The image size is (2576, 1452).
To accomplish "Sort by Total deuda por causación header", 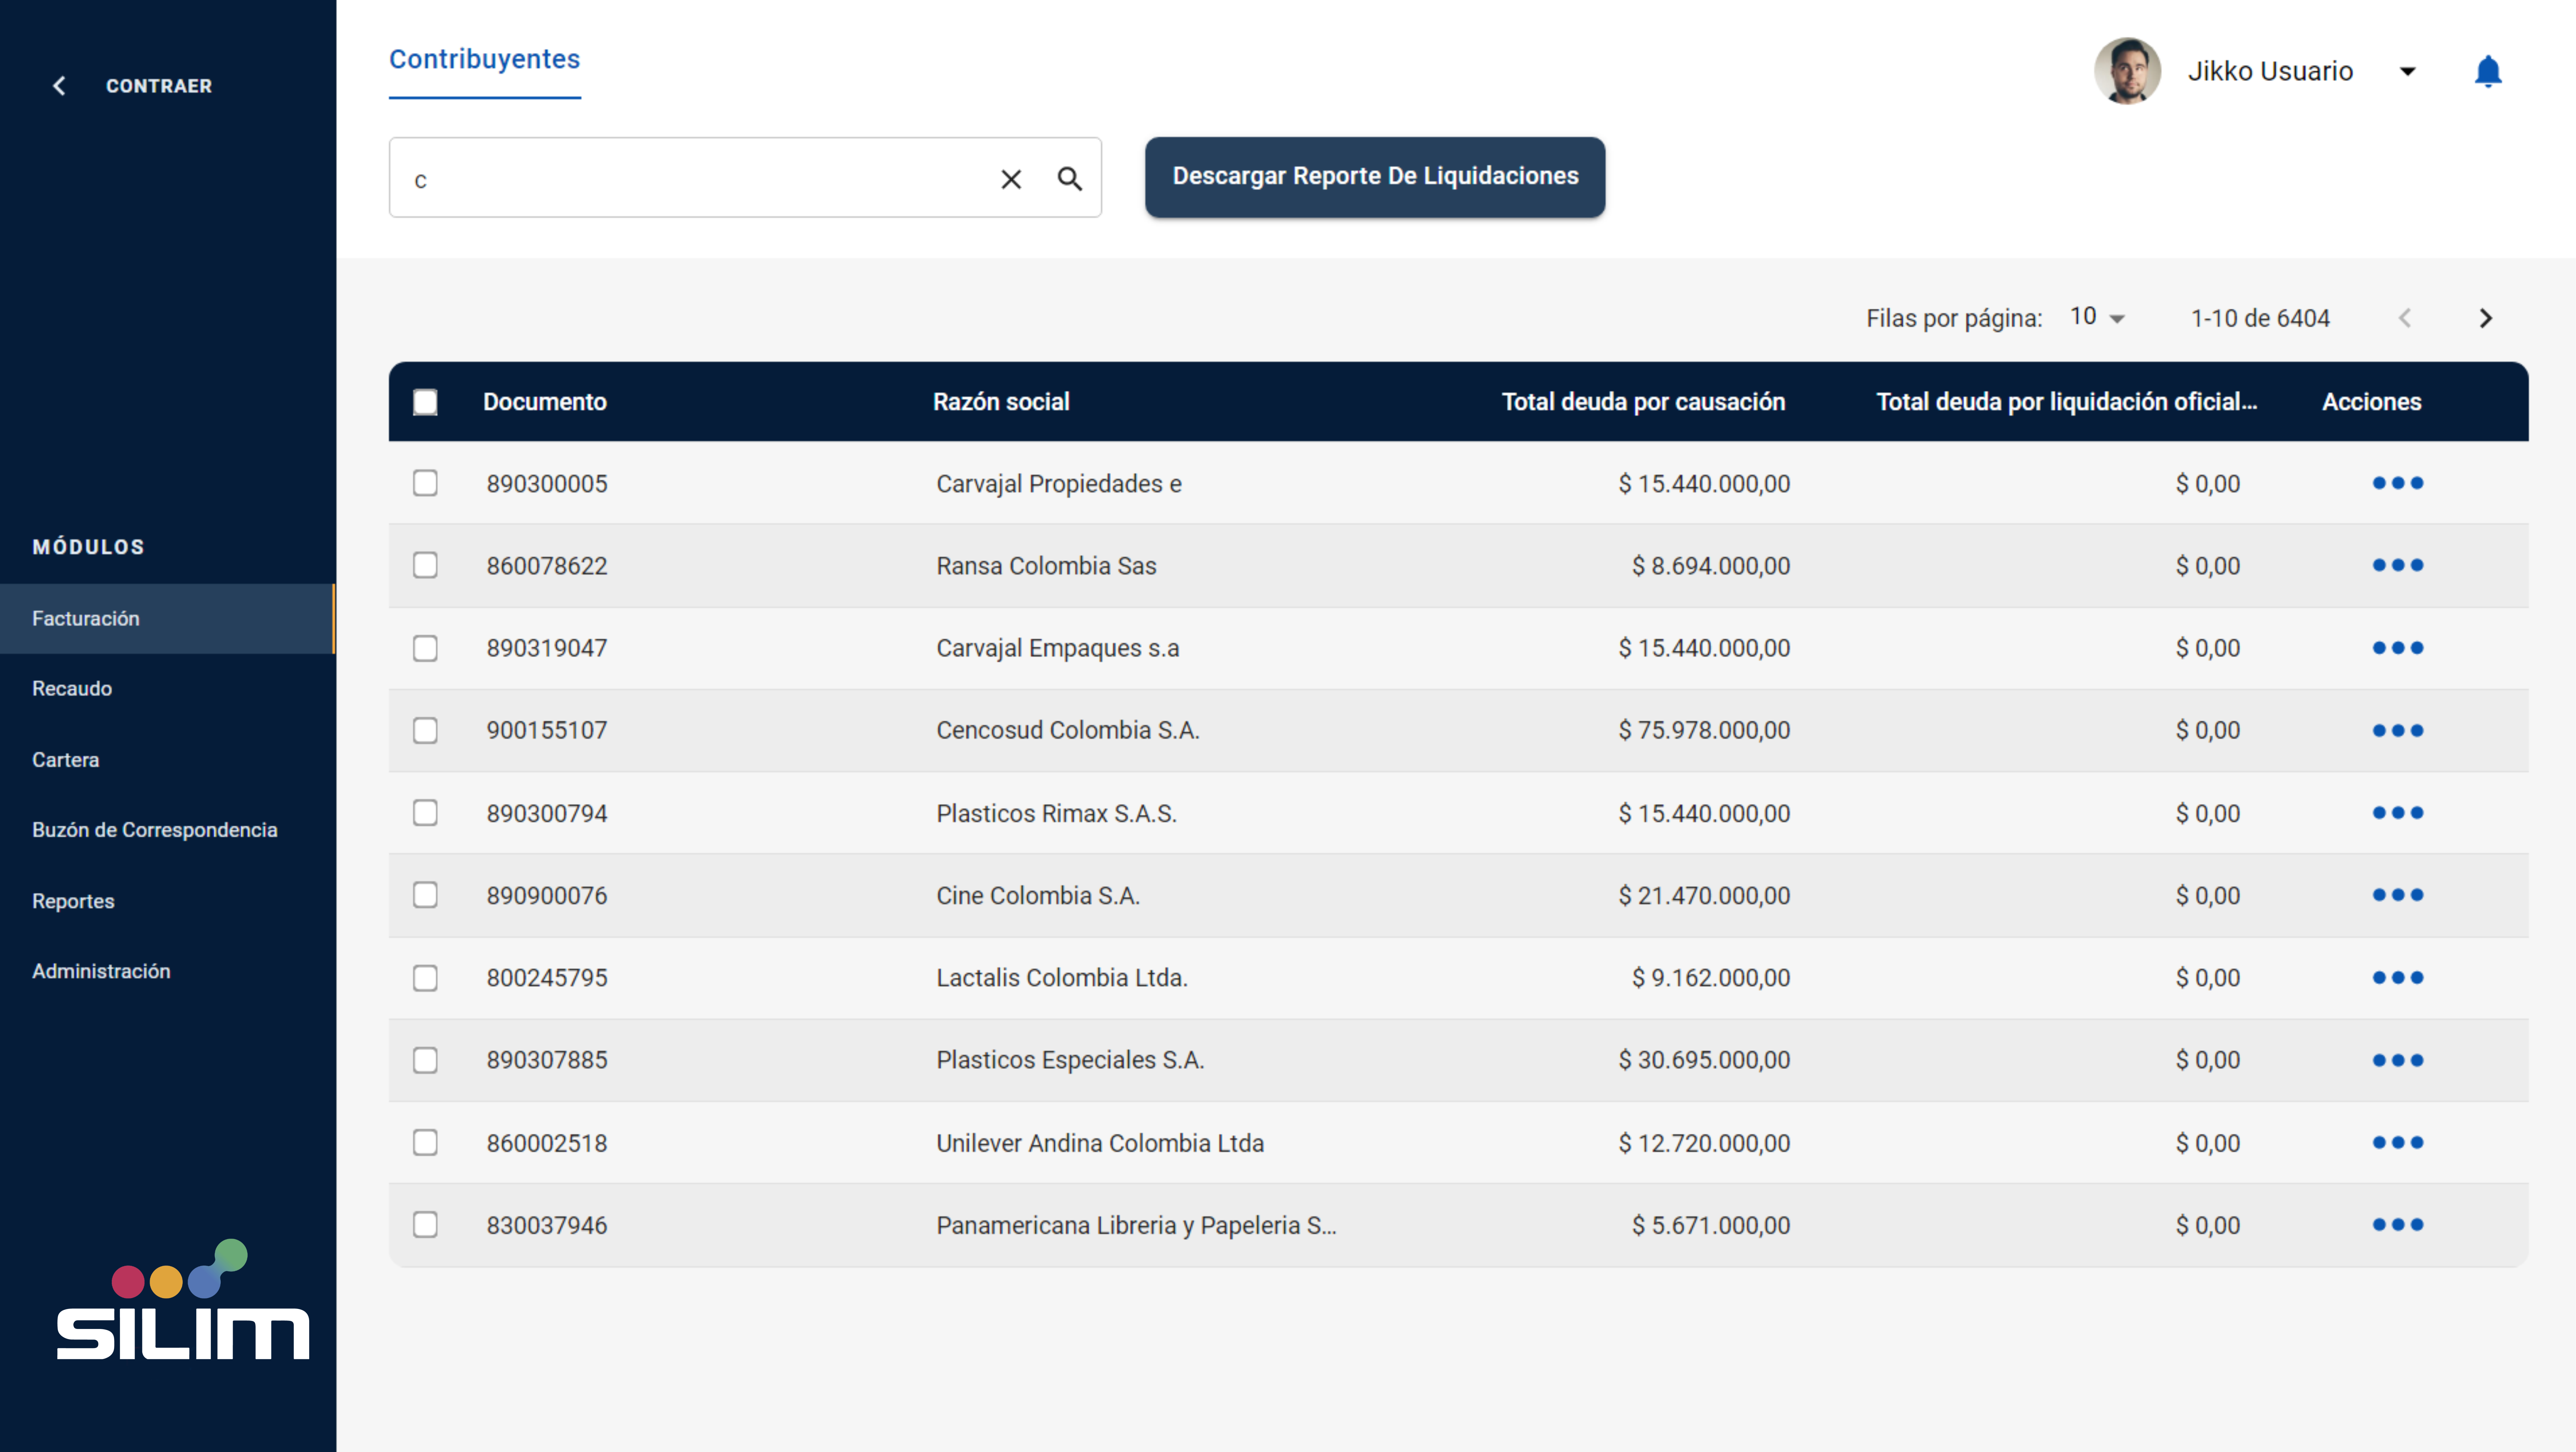I will pos(1643,402).
